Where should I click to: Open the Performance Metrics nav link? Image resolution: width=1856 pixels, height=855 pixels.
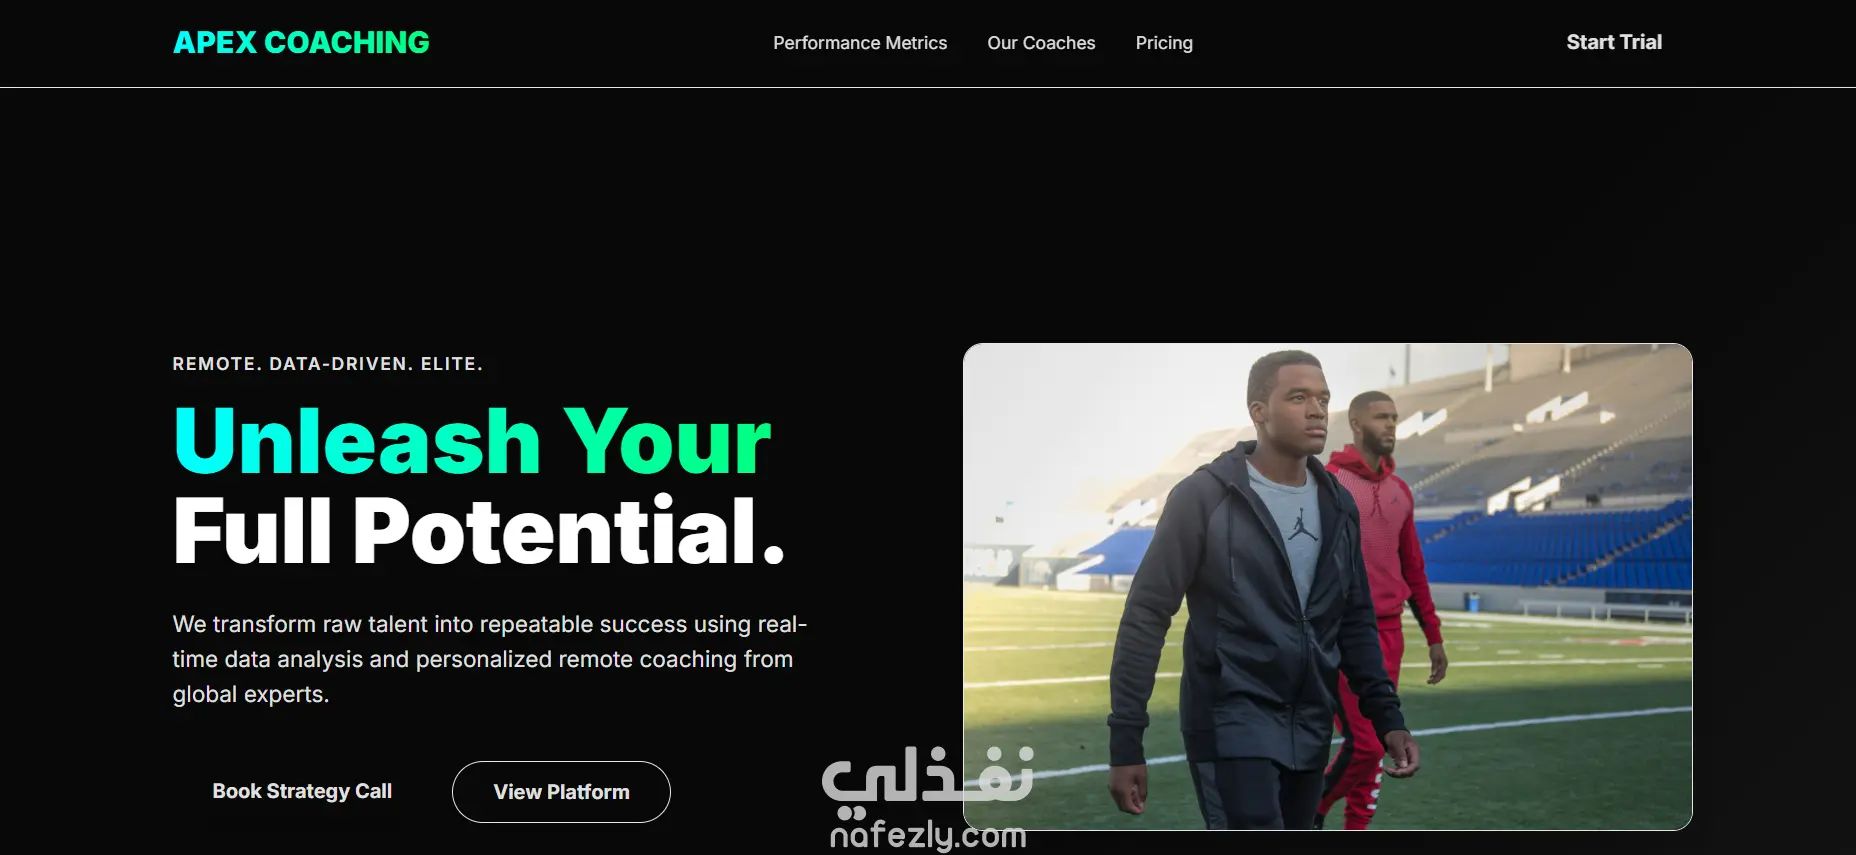point(860,43)
